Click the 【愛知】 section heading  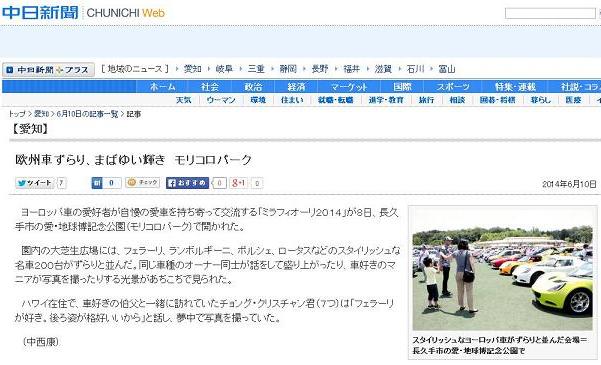point(29,129)
